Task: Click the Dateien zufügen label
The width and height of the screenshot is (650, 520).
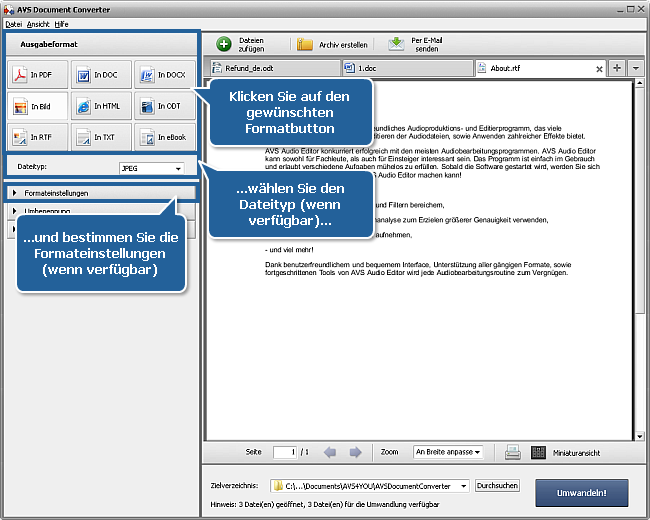Action: [251, 44]
